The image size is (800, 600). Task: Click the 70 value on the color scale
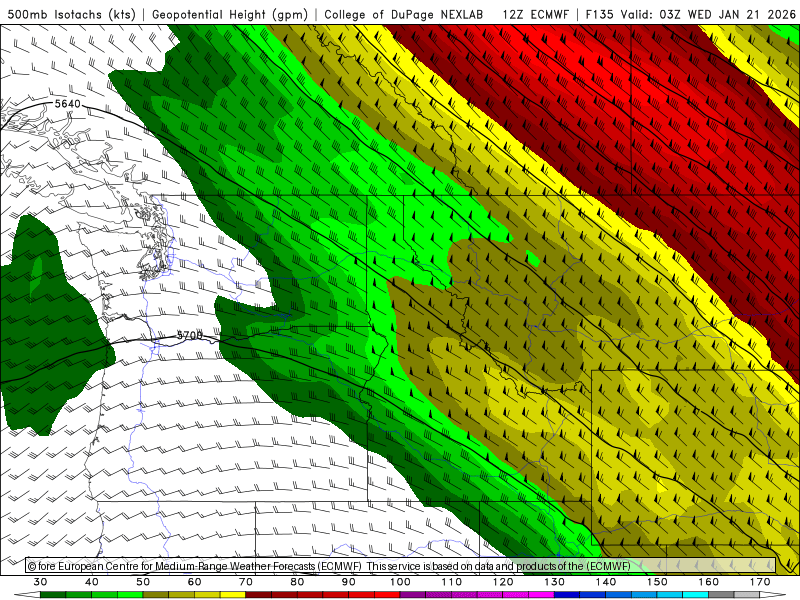[246, 582]
